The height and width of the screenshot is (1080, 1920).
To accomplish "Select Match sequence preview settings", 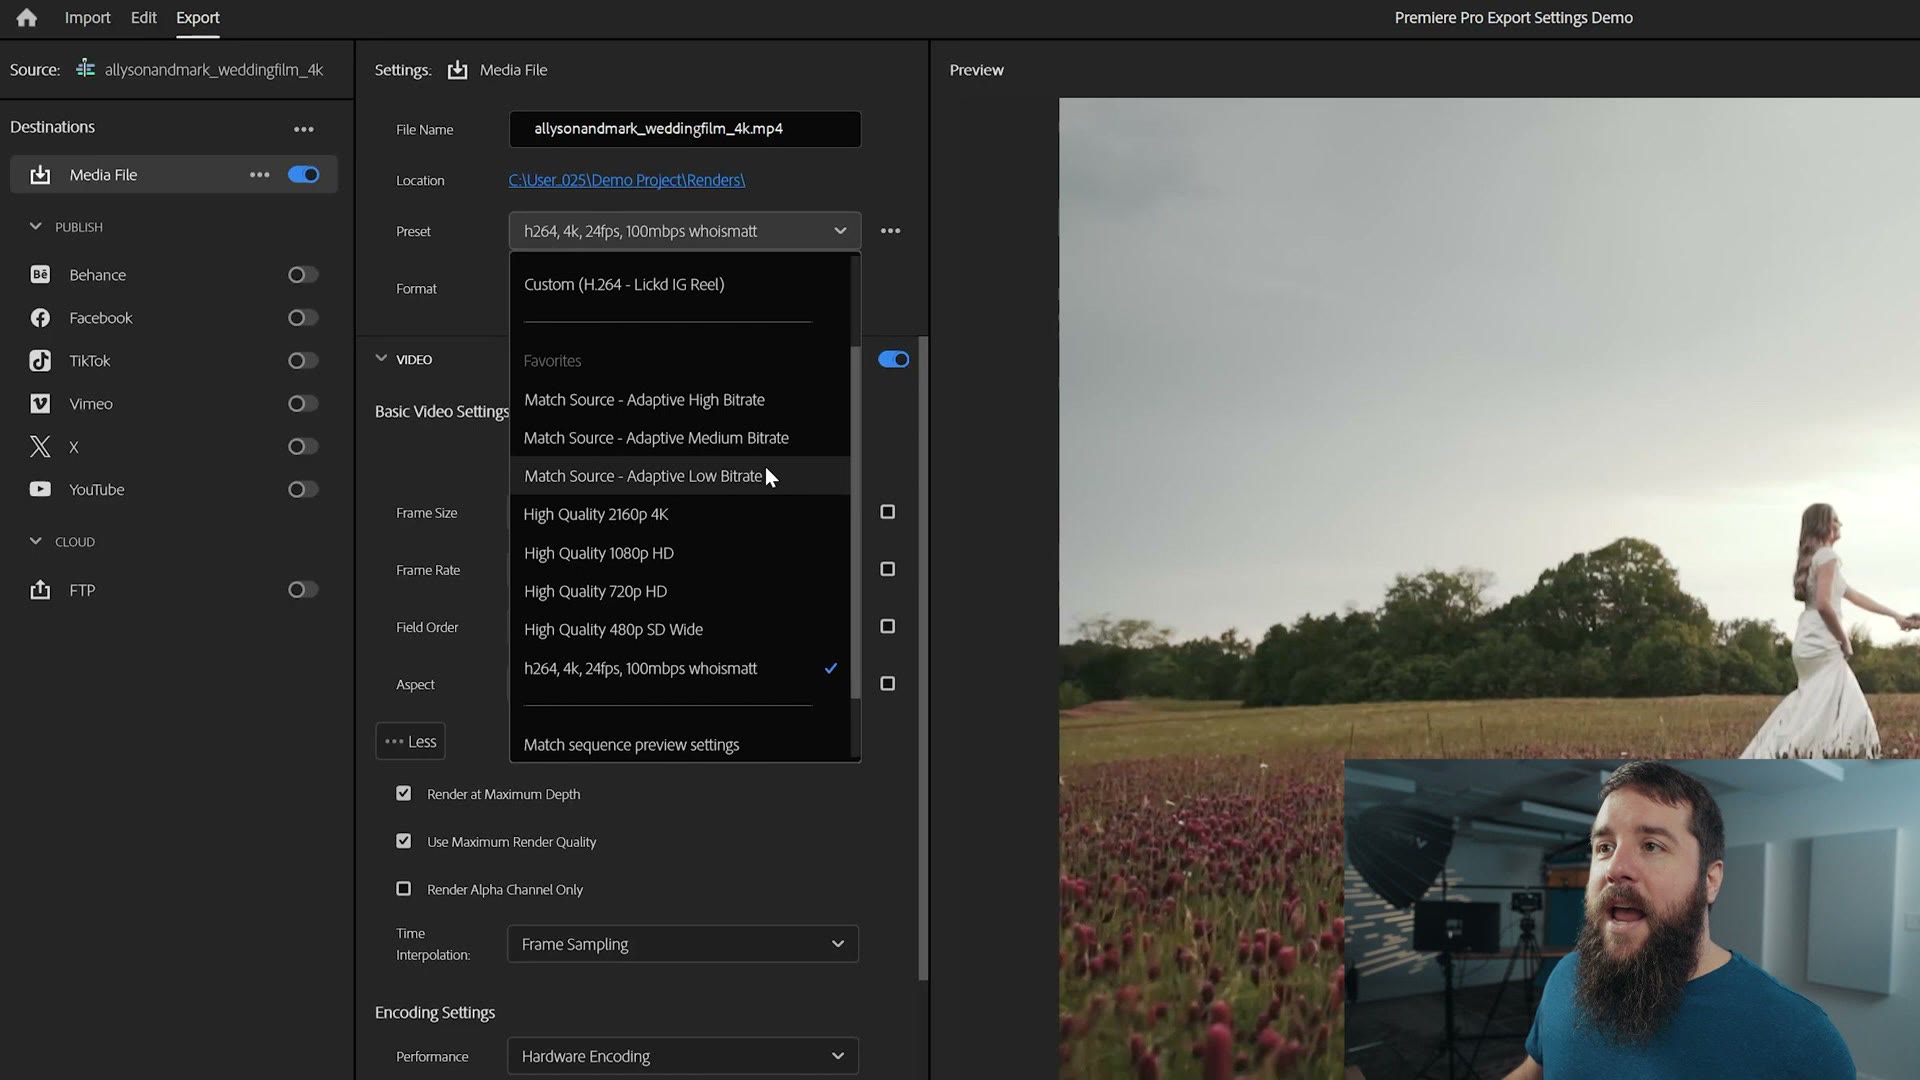I will coord(680,745).
